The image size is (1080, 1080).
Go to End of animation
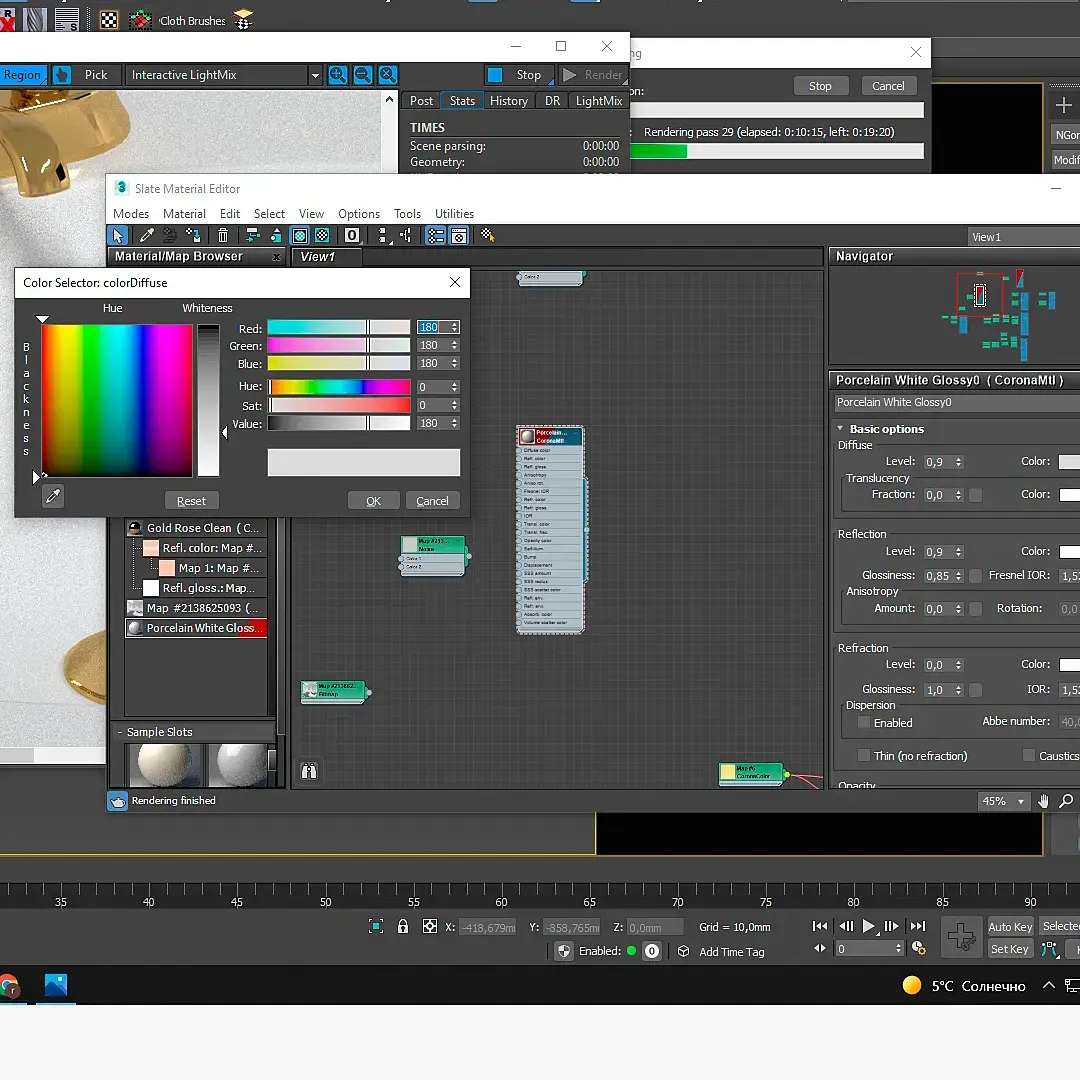(918, 926)
